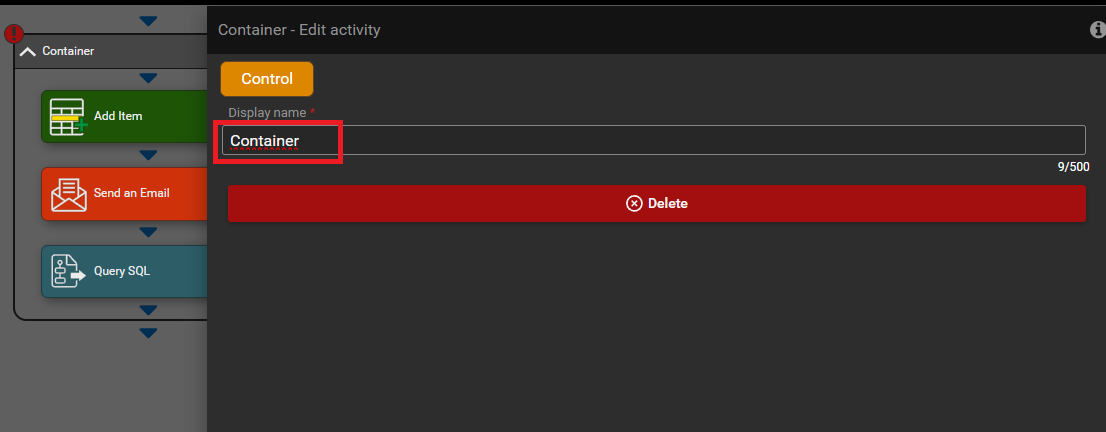Click the circled X icon on Delete

(634, 203)
